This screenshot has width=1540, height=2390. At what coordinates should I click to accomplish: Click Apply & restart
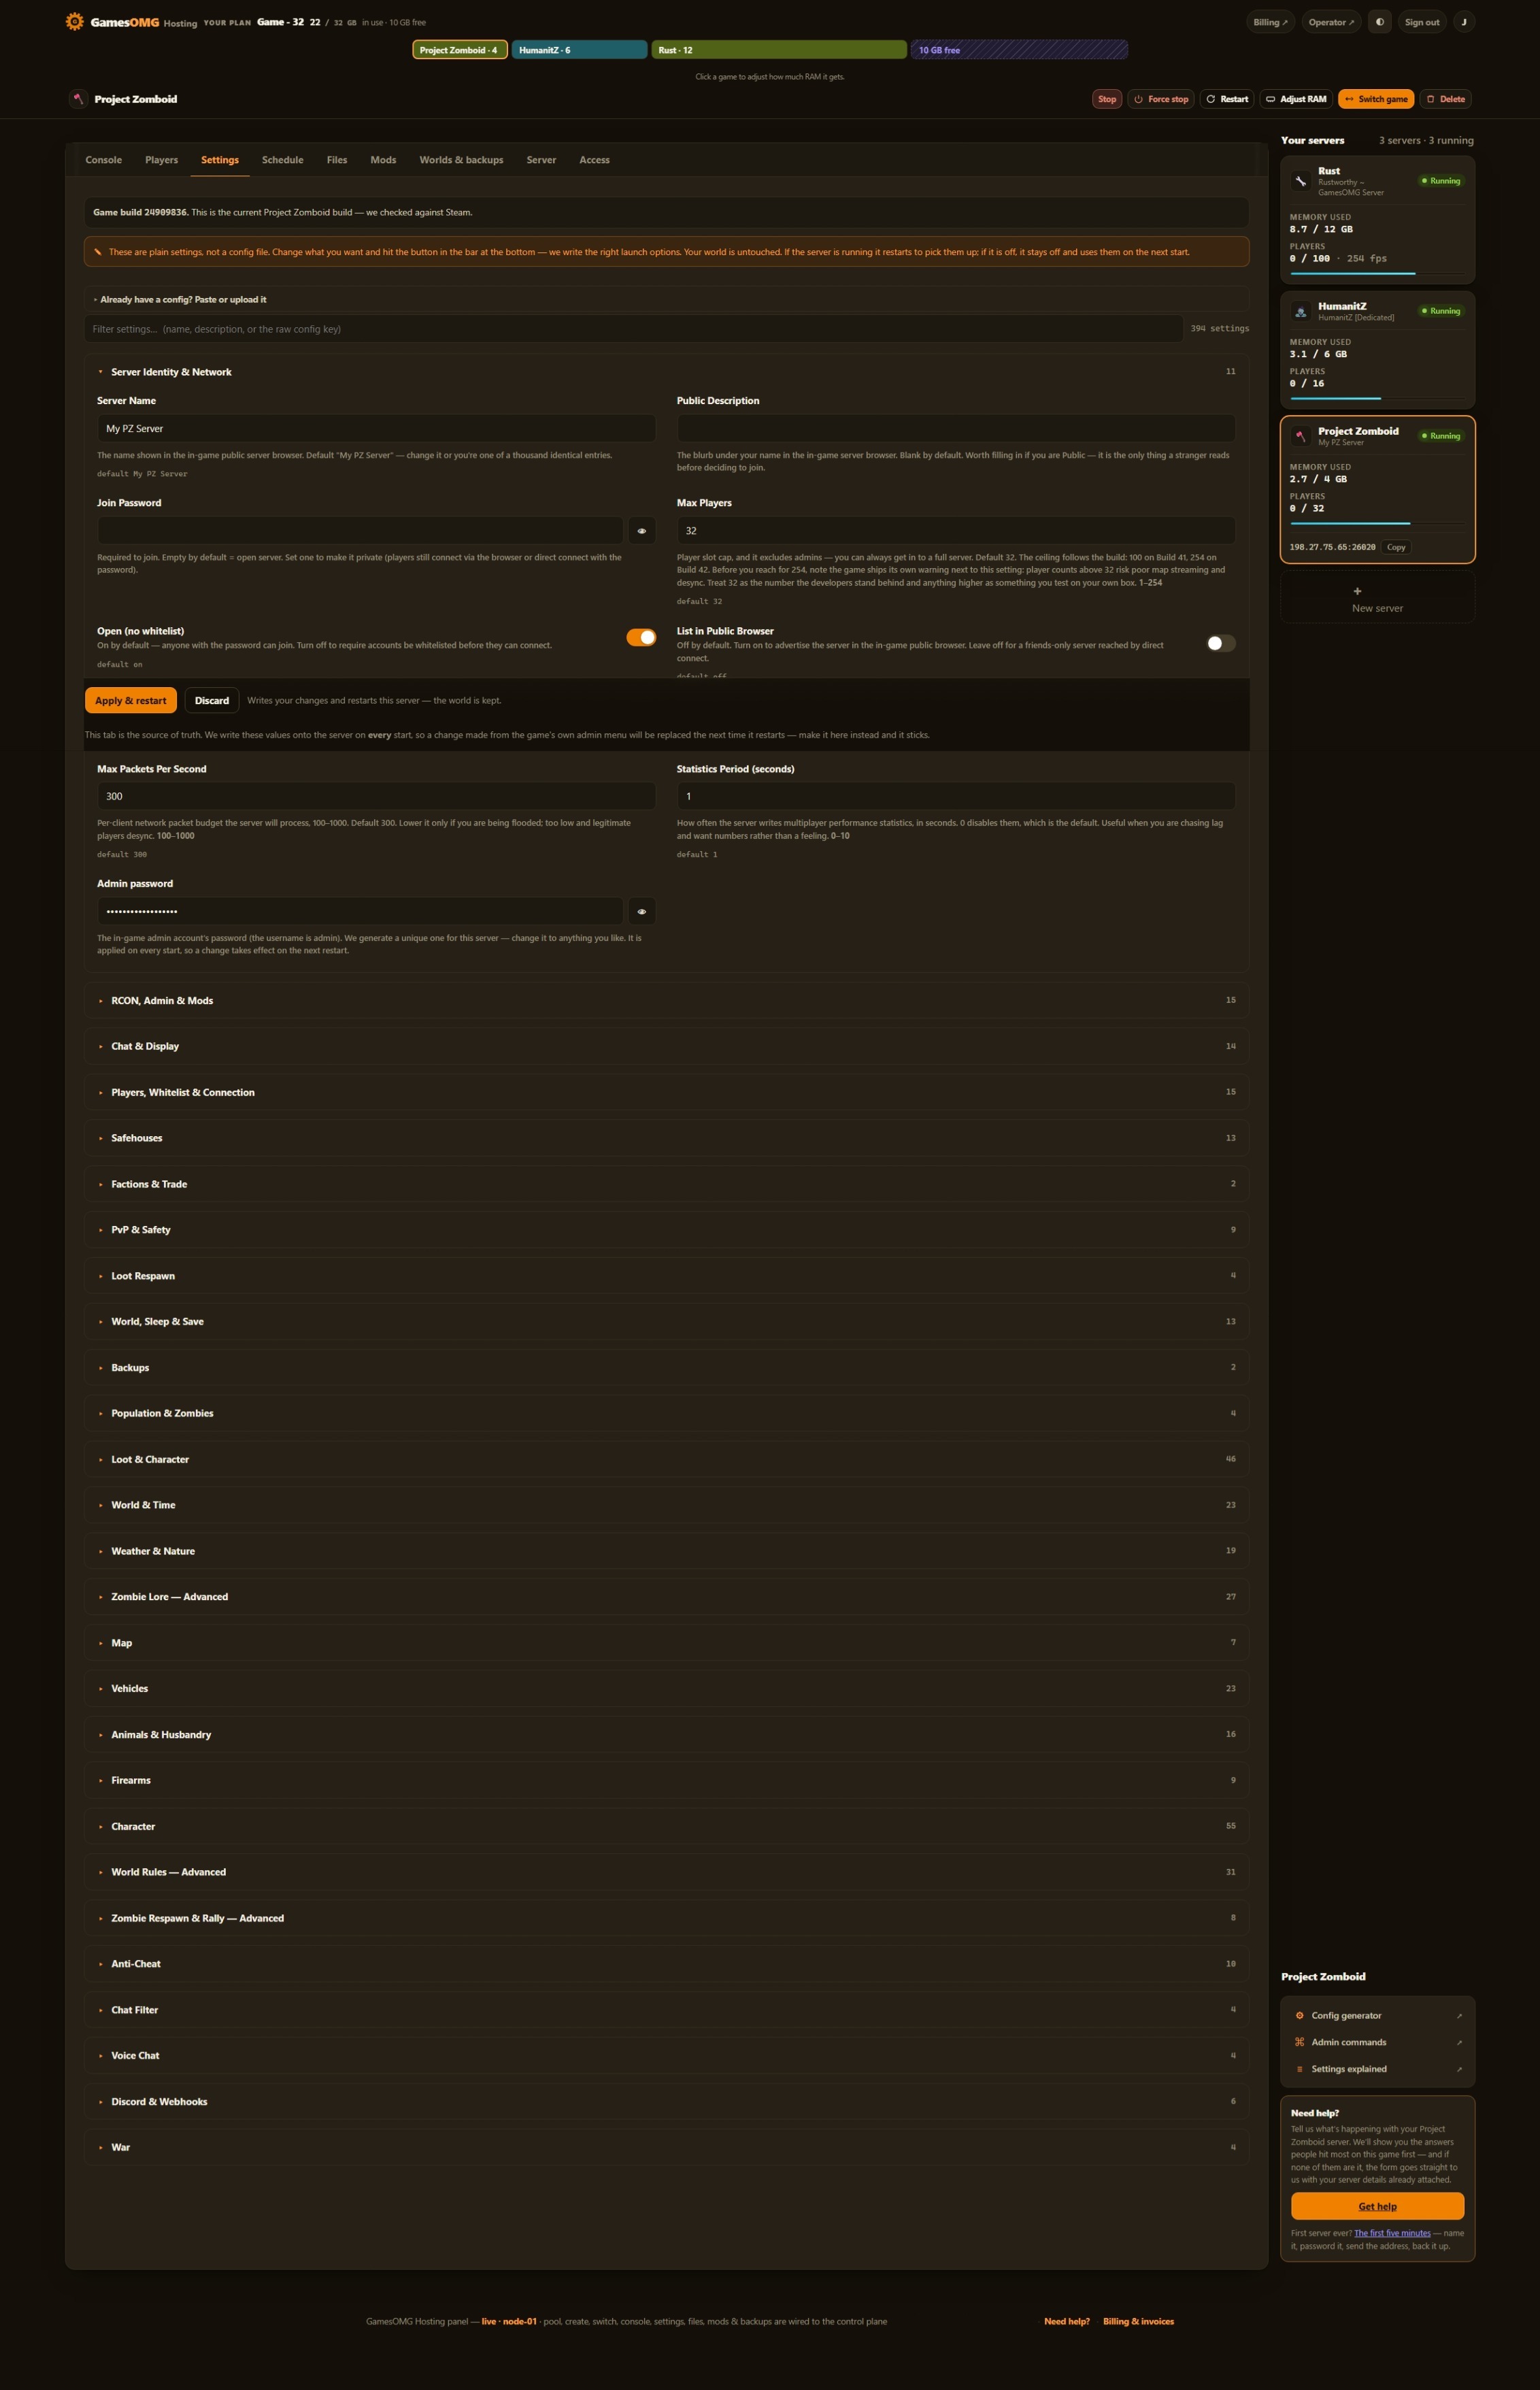pyautogui.click(x=131, y=700)
